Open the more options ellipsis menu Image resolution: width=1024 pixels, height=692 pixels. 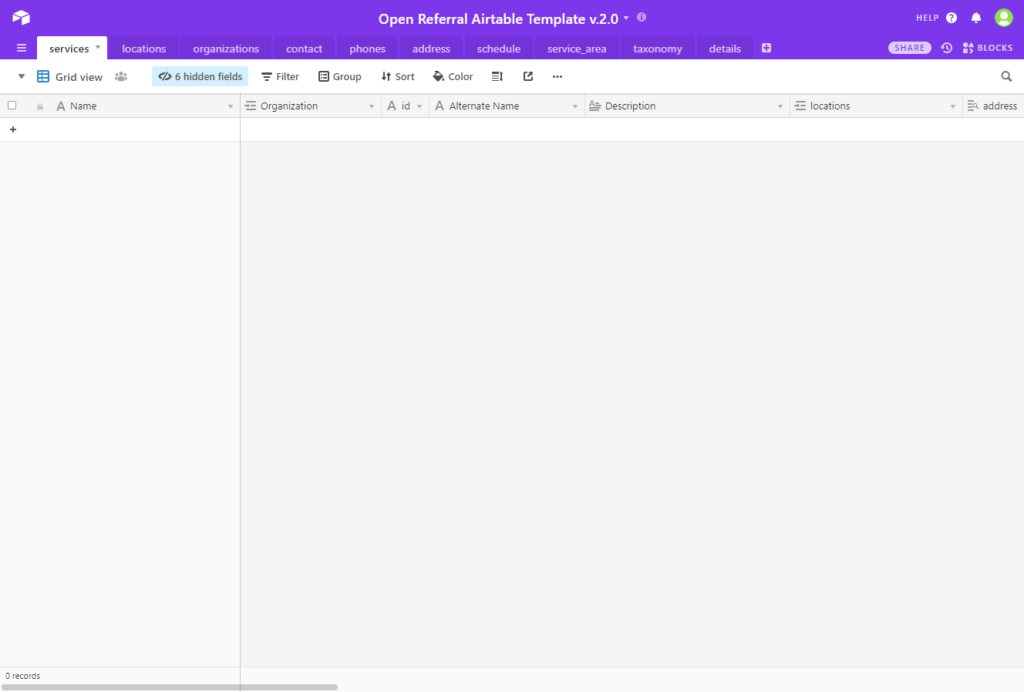(557, 76)
